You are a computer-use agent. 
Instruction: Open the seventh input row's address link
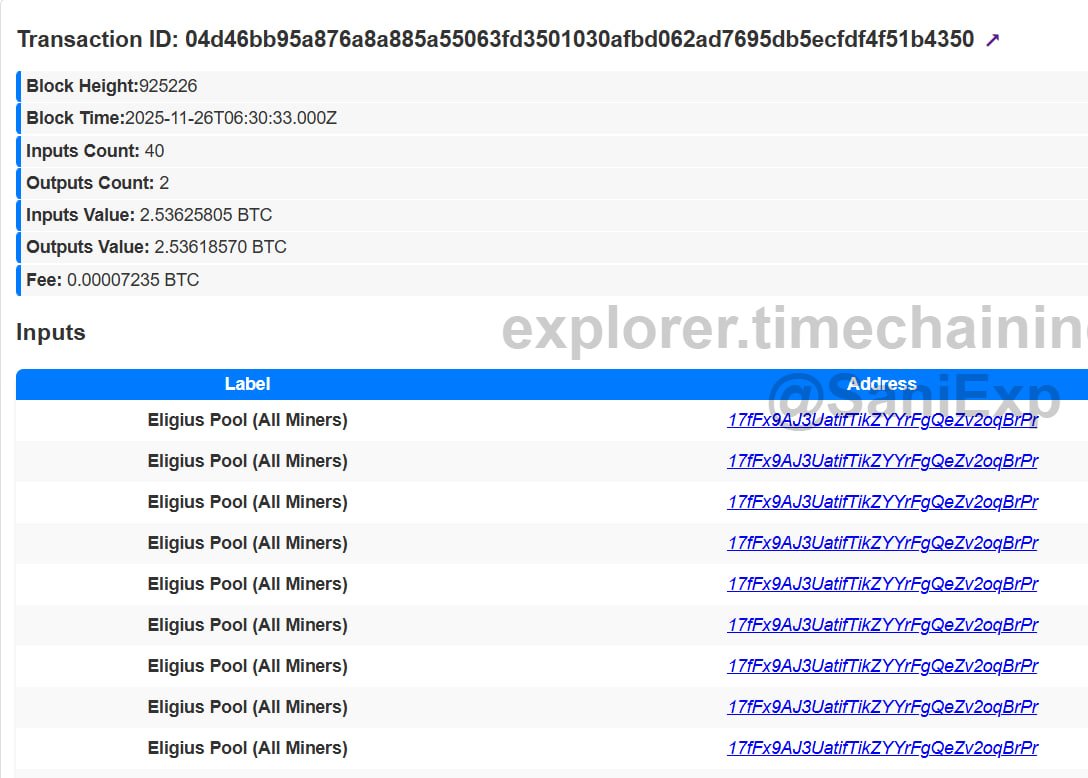(883, 666)
